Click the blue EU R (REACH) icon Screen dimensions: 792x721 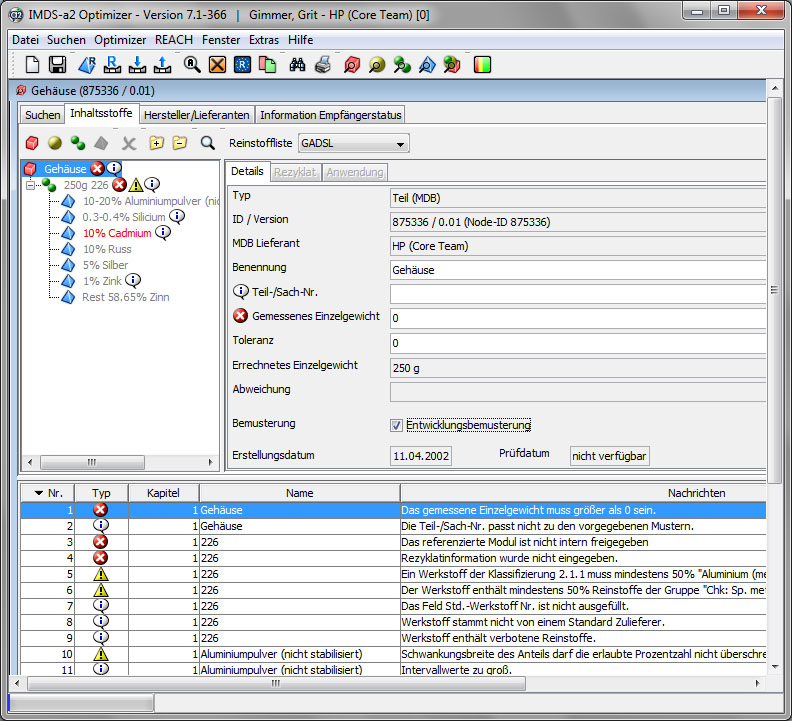pyautogui.click(x=242, y=65)
